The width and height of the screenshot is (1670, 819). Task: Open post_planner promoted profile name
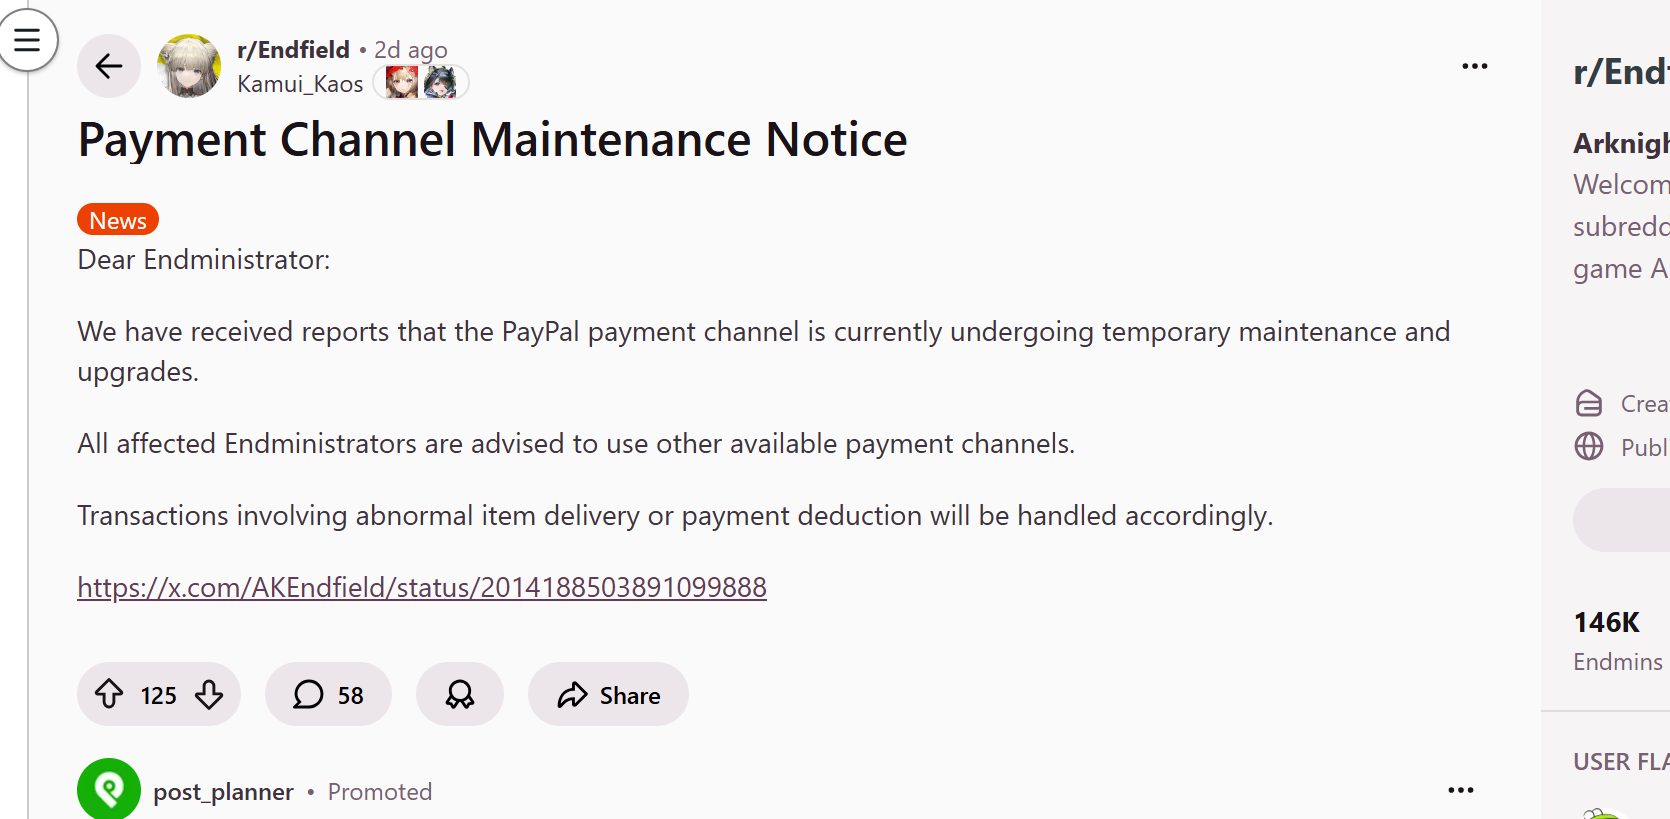click(x=223, y=792)
